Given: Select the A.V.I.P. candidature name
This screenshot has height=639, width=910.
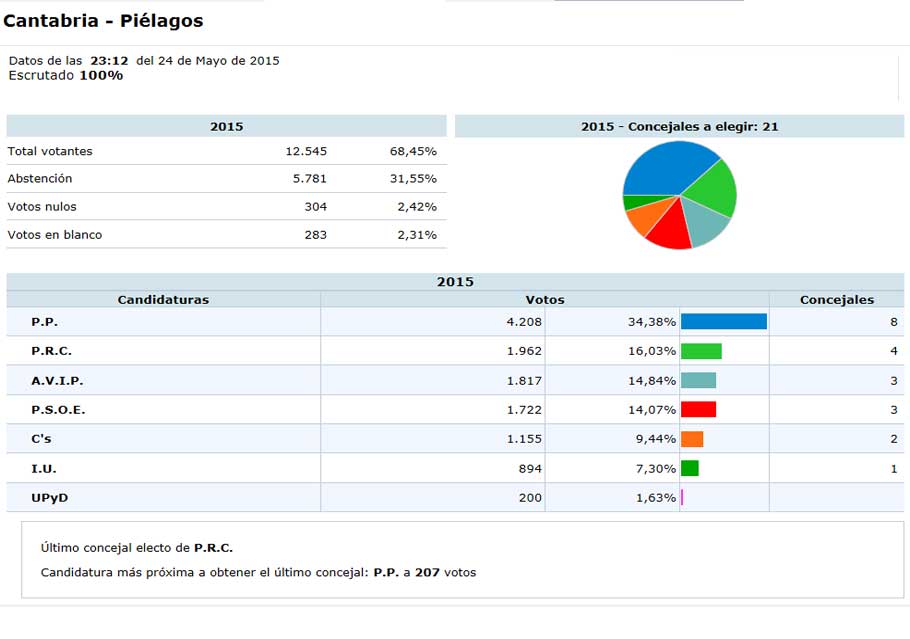Looking at the screenshot, I should click(57, 381).
